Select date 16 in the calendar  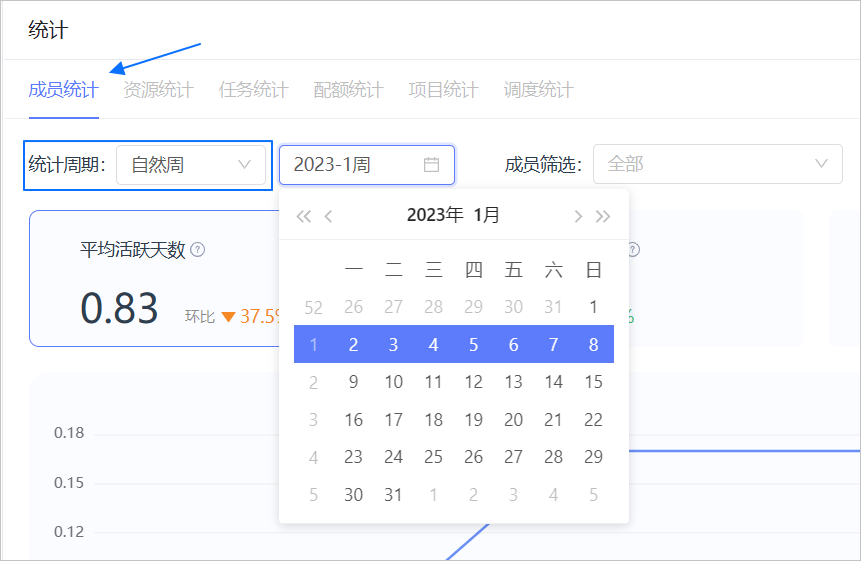(353, 420)
